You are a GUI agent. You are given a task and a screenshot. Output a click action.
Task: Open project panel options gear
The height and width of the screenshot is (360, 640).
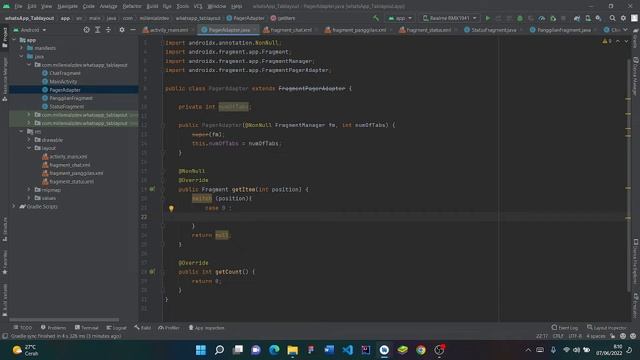(x=122, y=30)
